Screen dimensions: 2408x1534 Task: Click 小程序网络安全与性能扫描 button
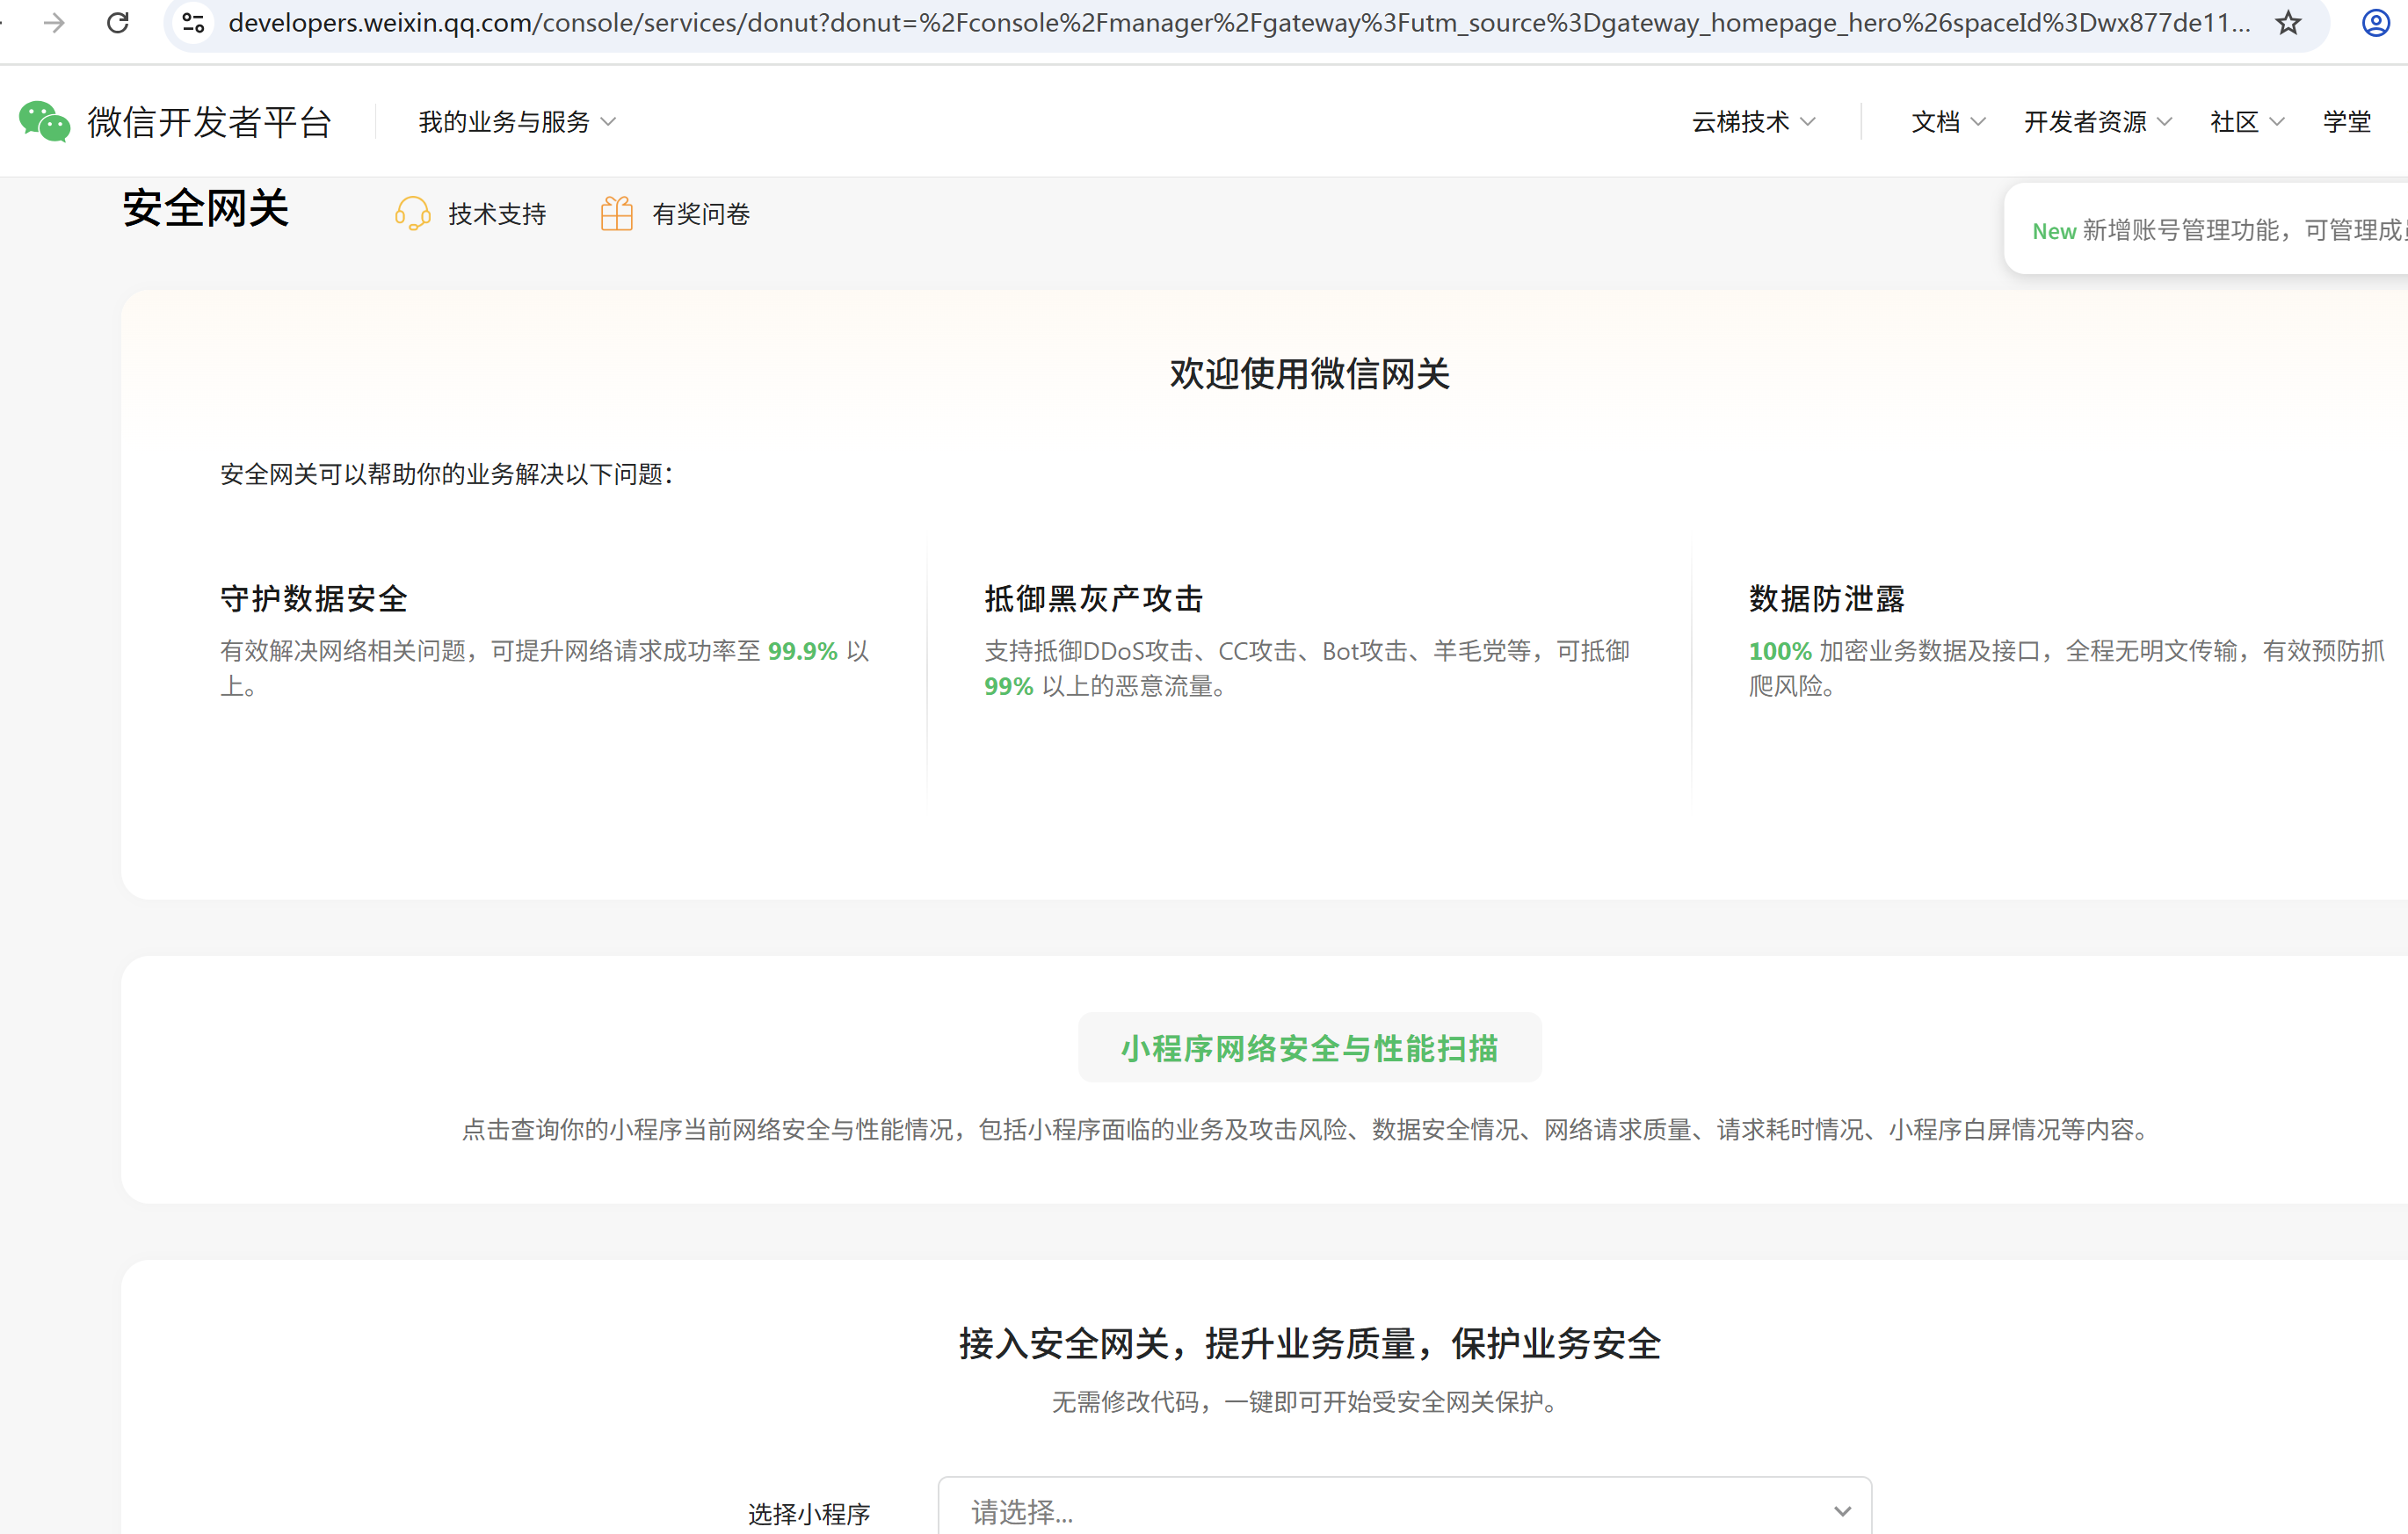point(1309,1047)
